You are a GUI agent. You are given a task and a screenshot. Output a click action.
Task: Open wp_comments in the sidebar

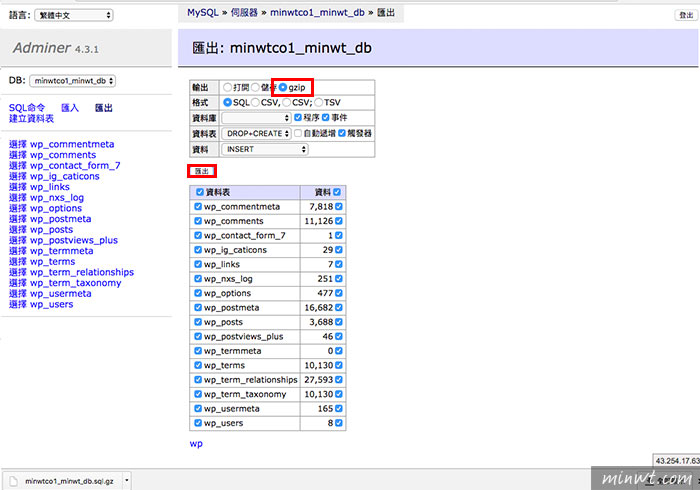coord(63,155)
